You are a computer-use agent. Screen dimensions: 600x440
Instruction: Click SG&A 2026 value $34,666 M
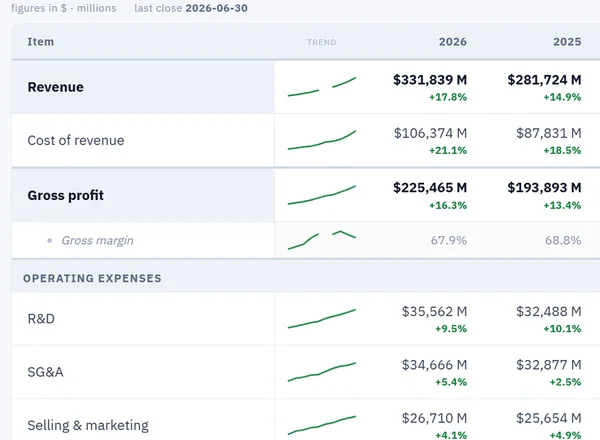tap(434, 365)
